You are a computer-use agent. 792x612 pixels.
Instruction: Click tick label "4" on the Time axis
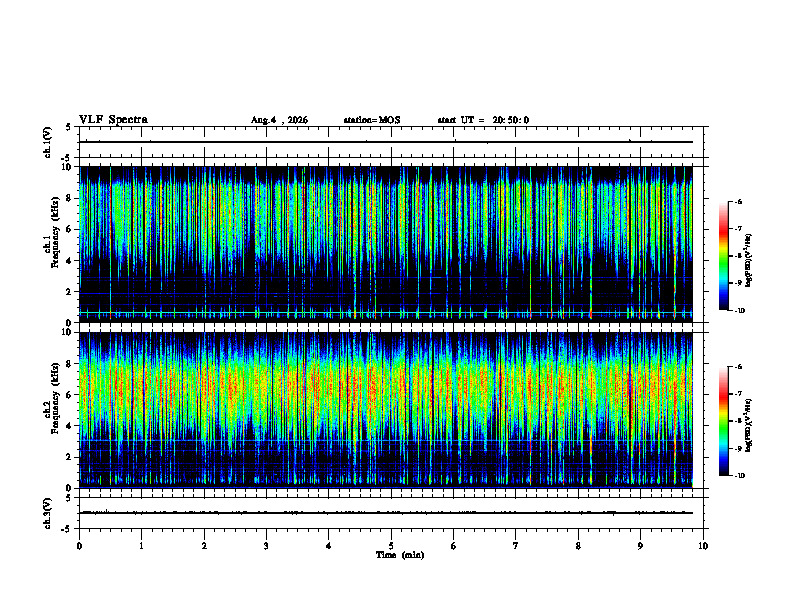tap(329, 546)
